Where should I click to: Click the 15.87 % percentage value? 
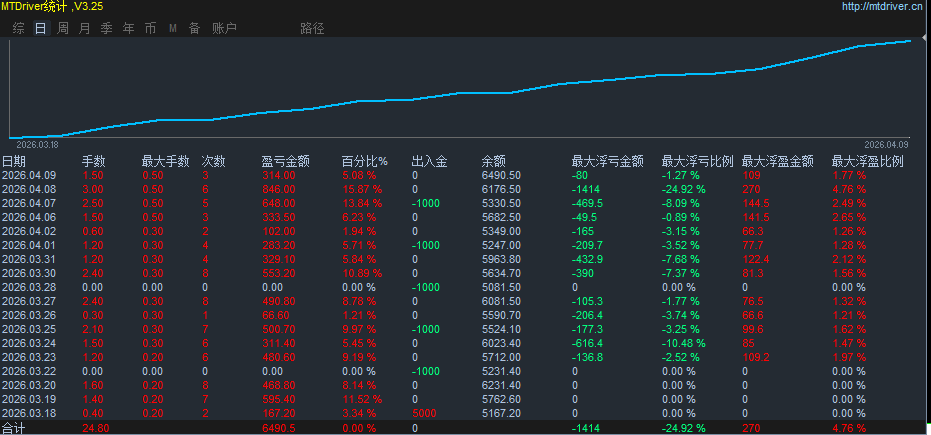coord(362,189)
